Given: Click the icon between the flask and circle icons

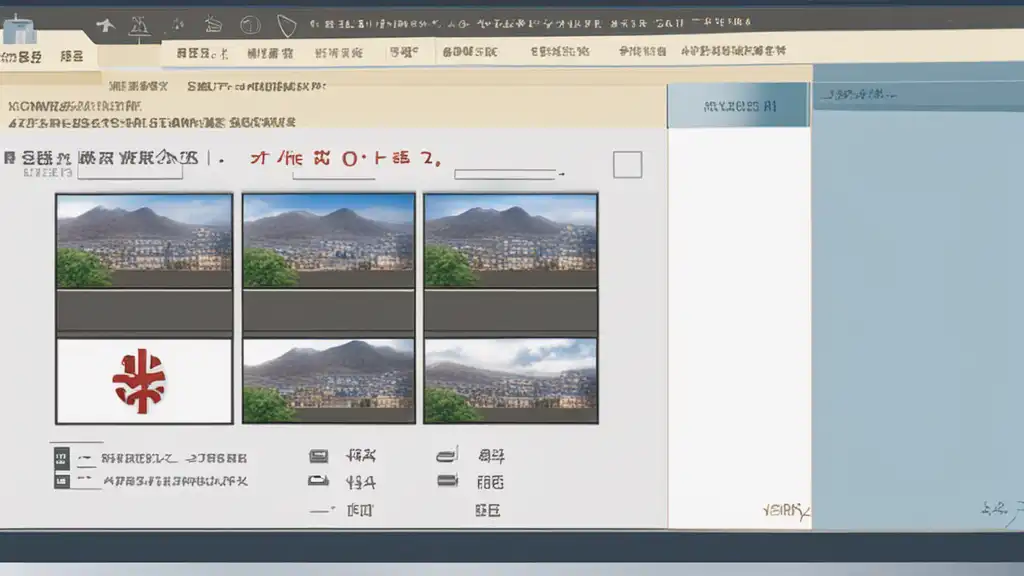Looking at the screenshot, I should [213, 25].
